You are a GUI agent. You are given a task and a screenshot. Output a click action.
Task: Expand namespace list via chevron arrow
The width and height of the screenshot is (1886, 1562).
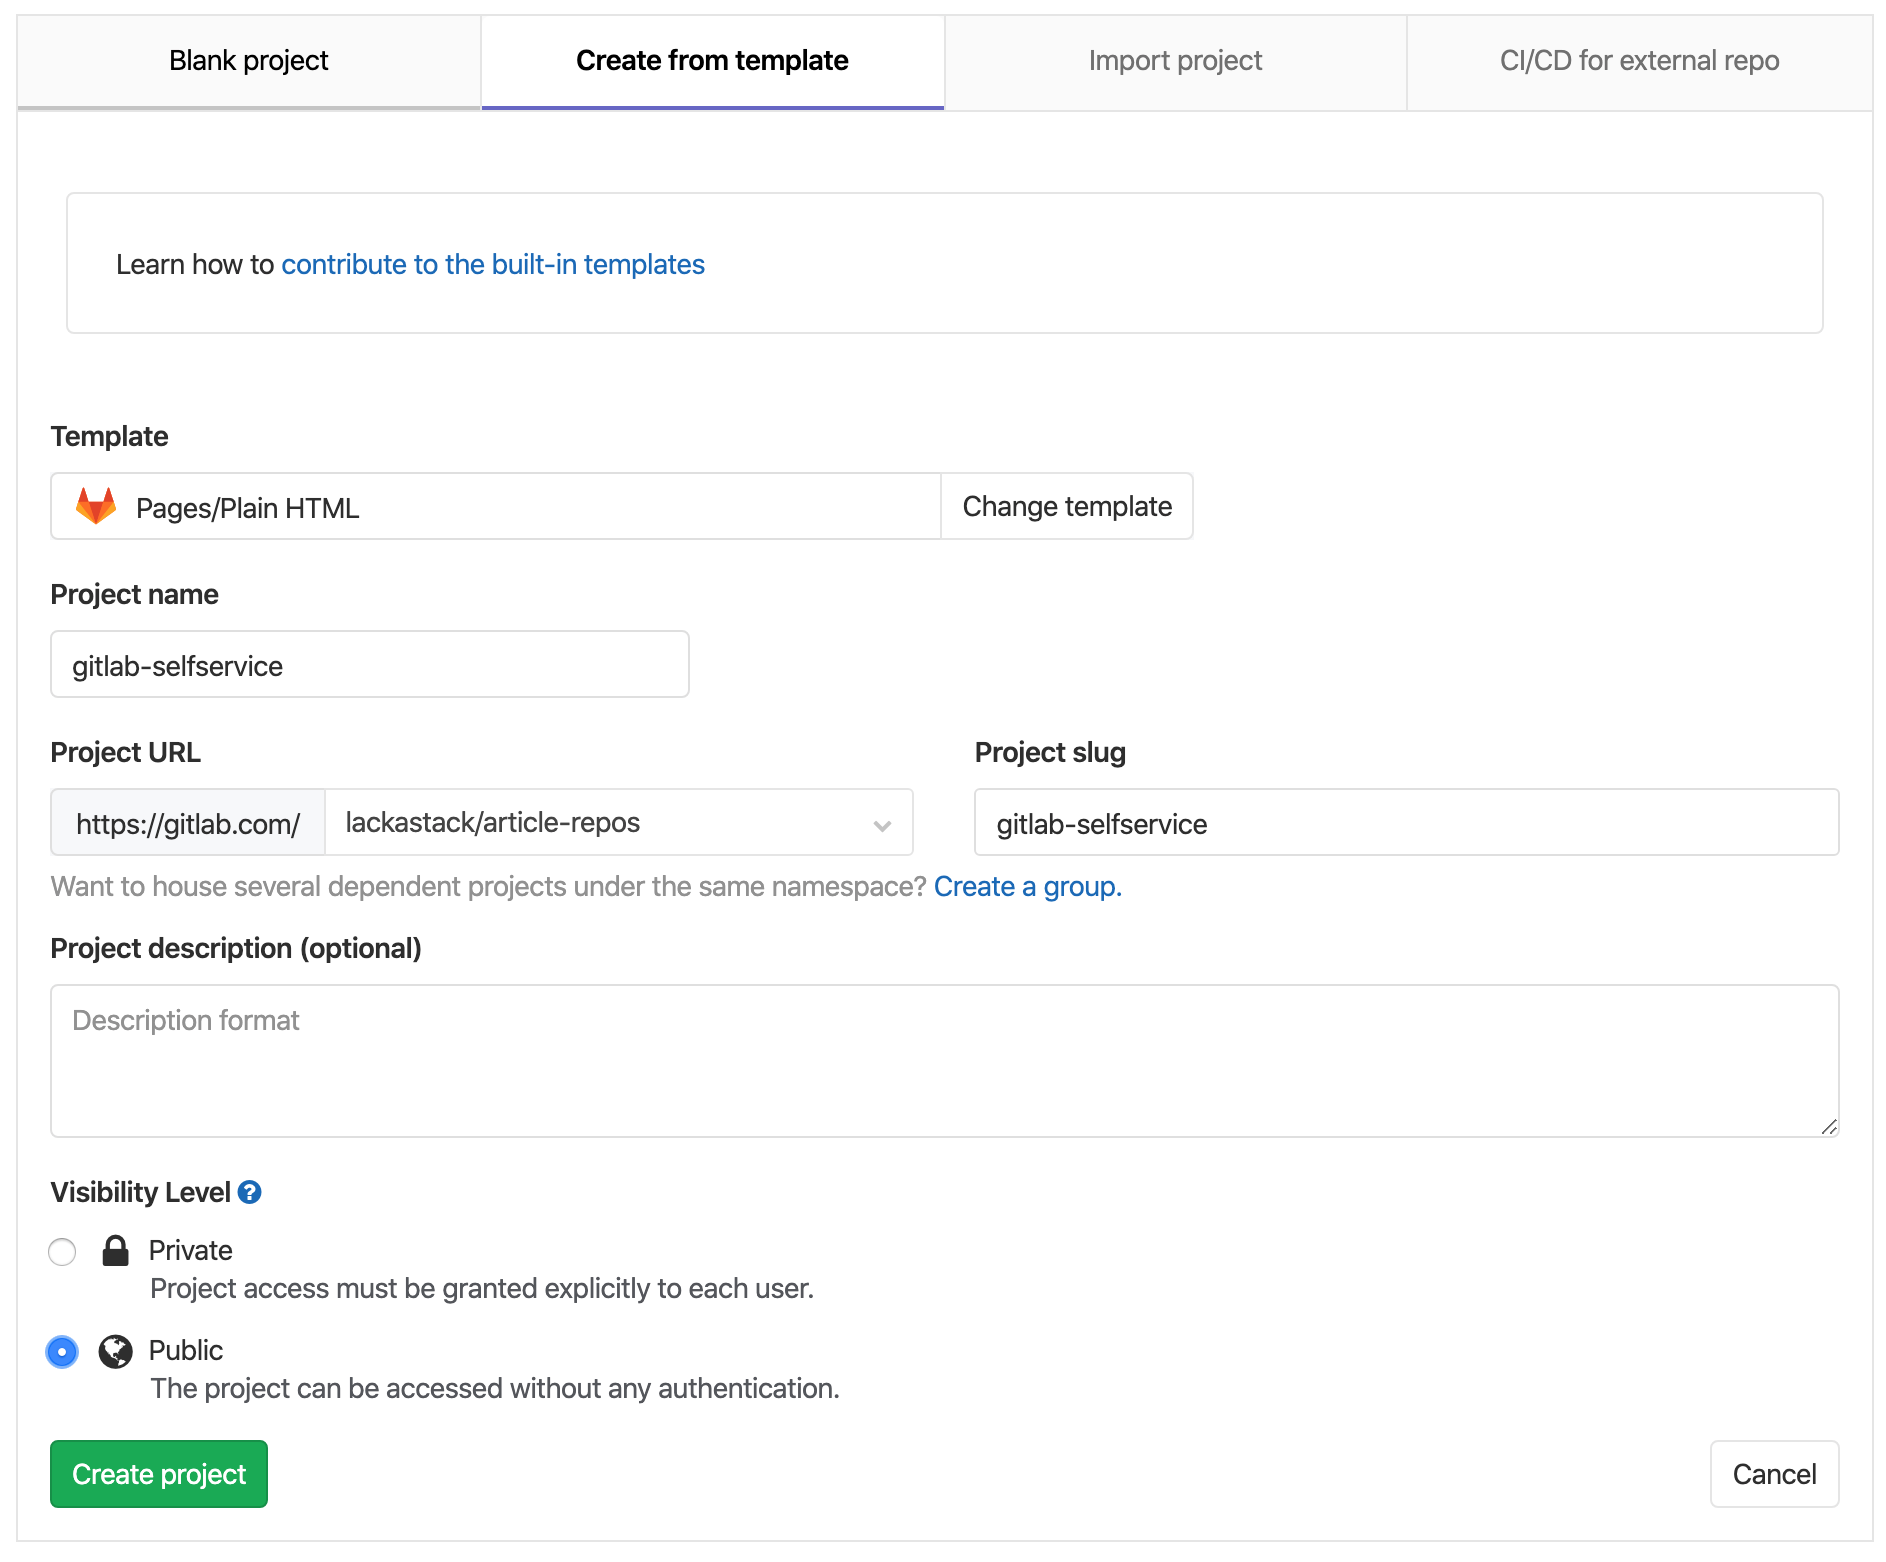point(882,825)
